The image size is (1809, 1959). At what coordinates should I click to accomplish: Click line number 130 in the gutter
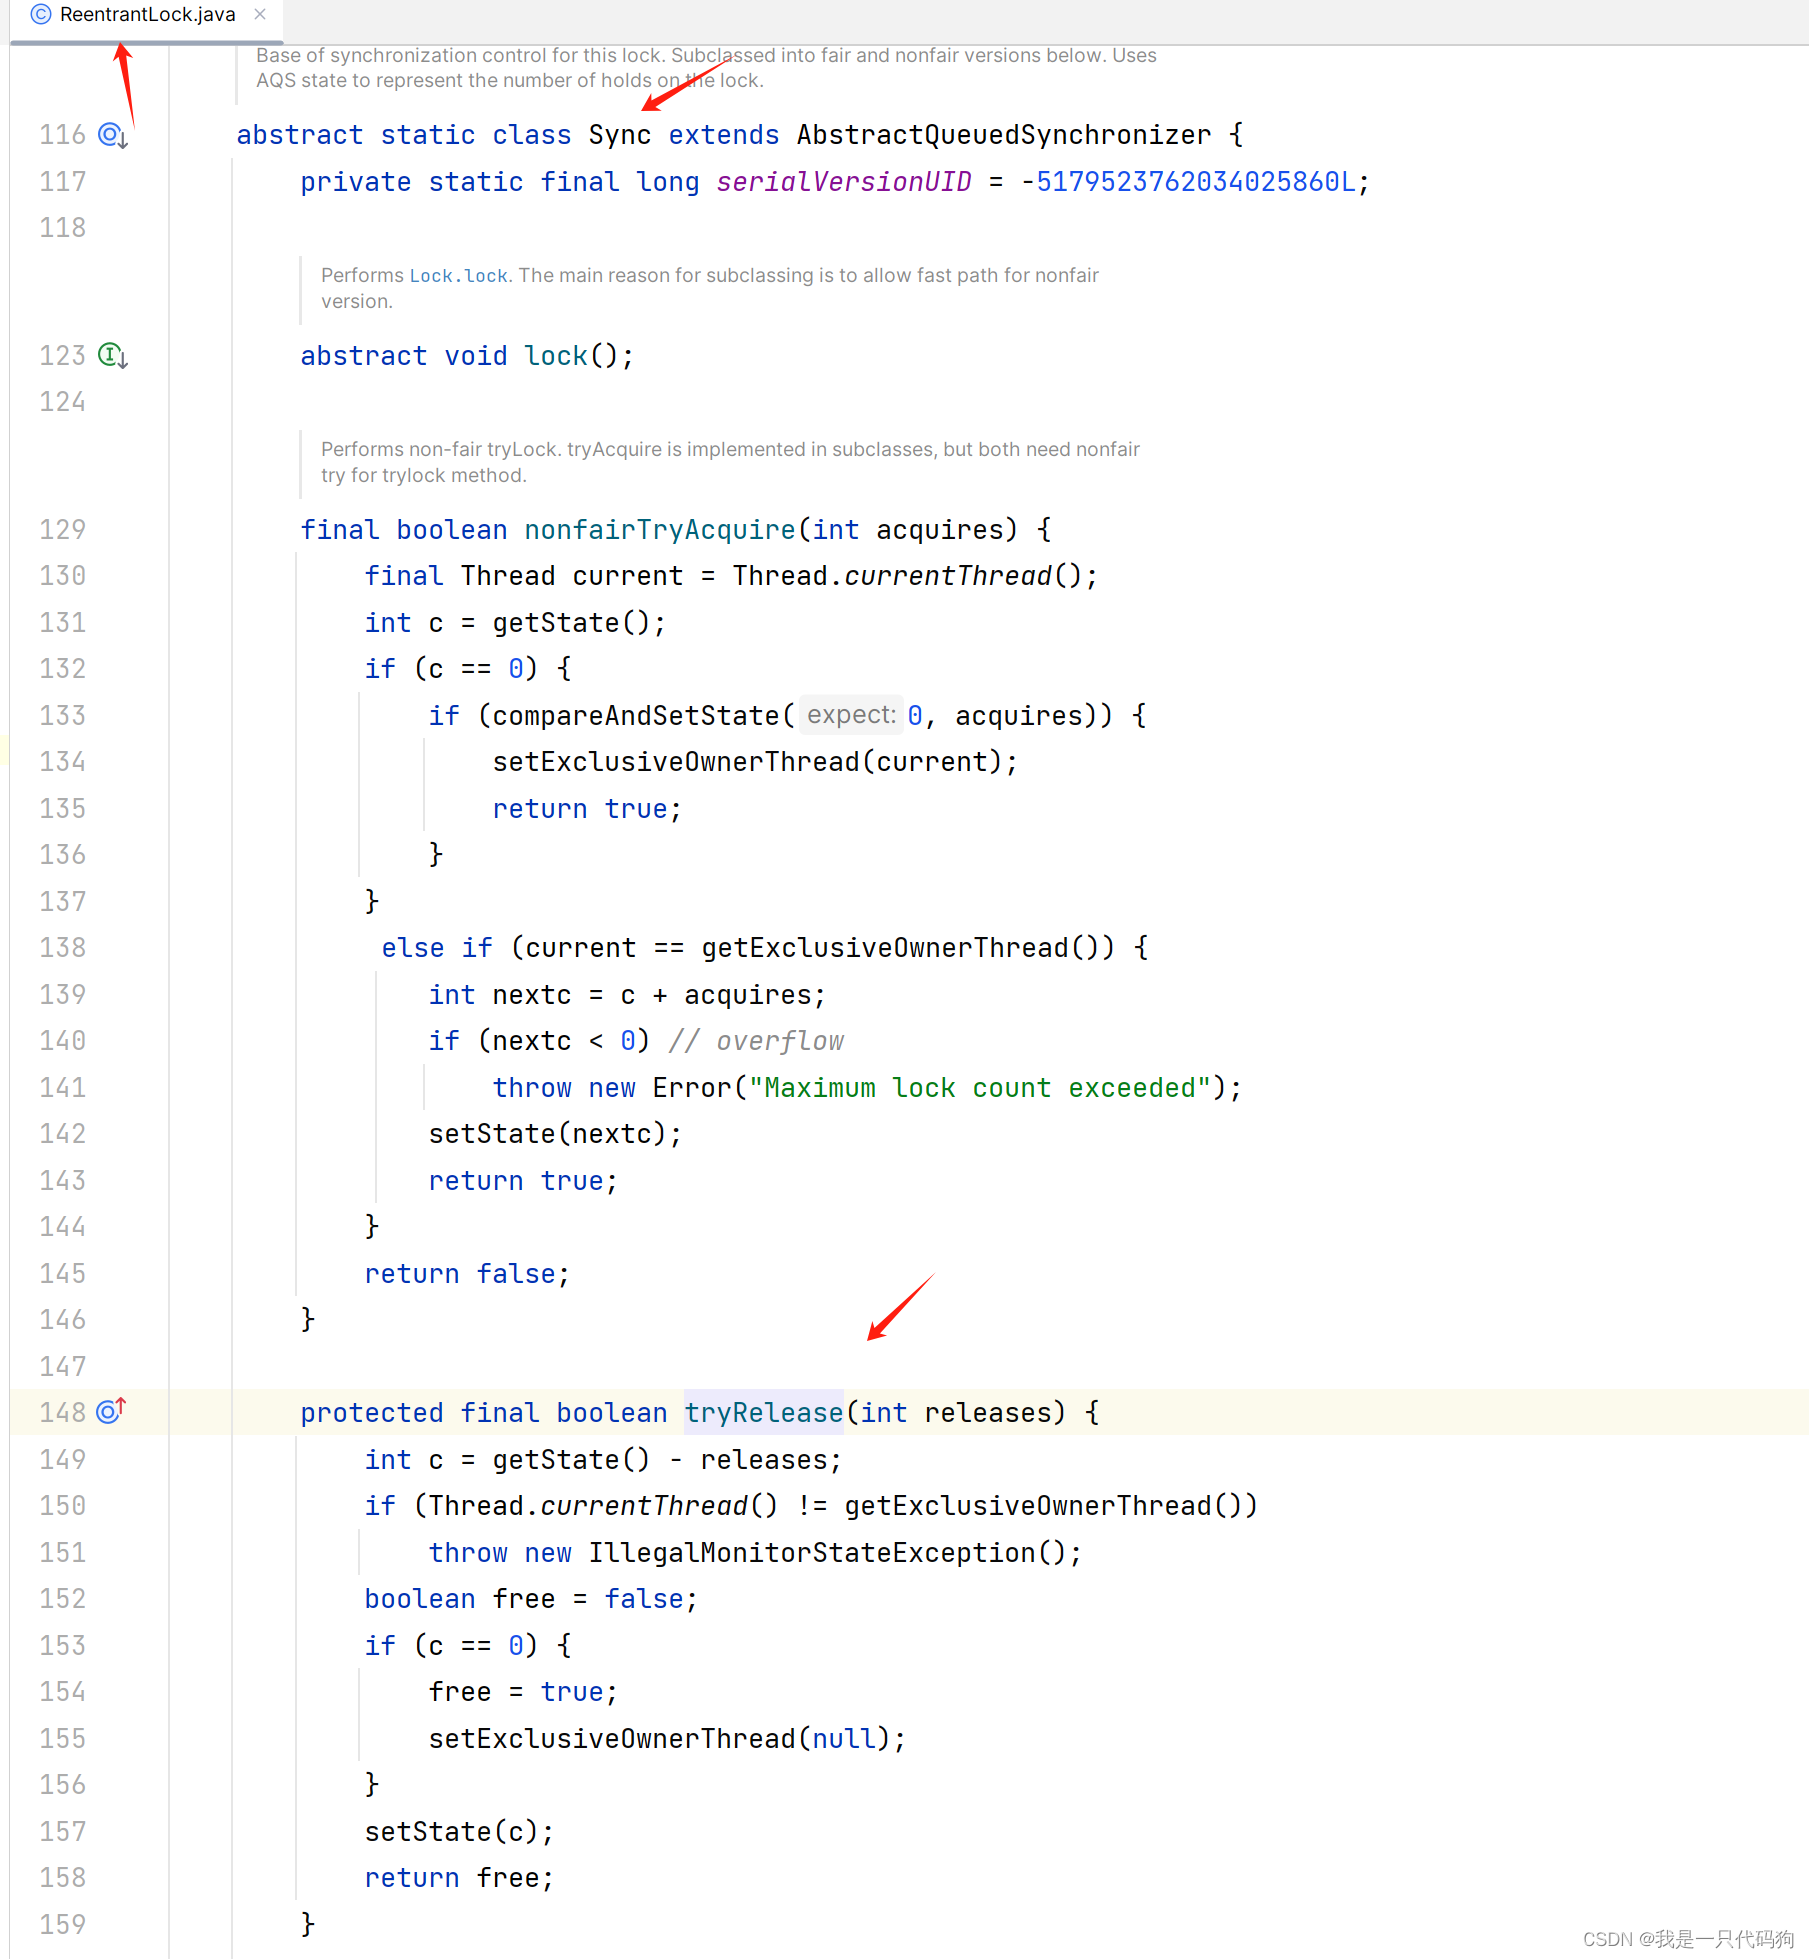[62, 575]
